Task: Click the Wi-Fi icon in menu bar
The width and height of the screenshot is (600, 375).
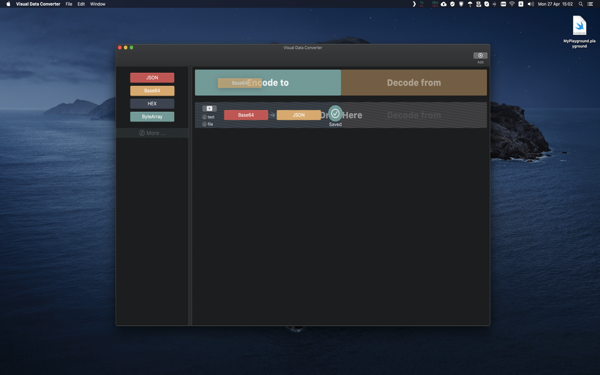Action: click(512, 4)
